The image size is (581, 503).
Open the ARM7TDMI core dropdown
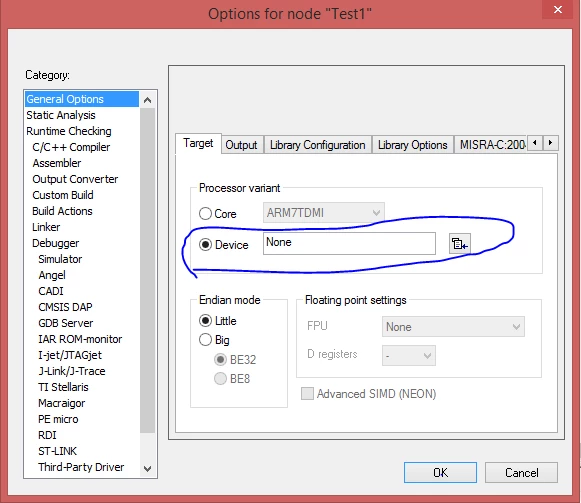323,213
